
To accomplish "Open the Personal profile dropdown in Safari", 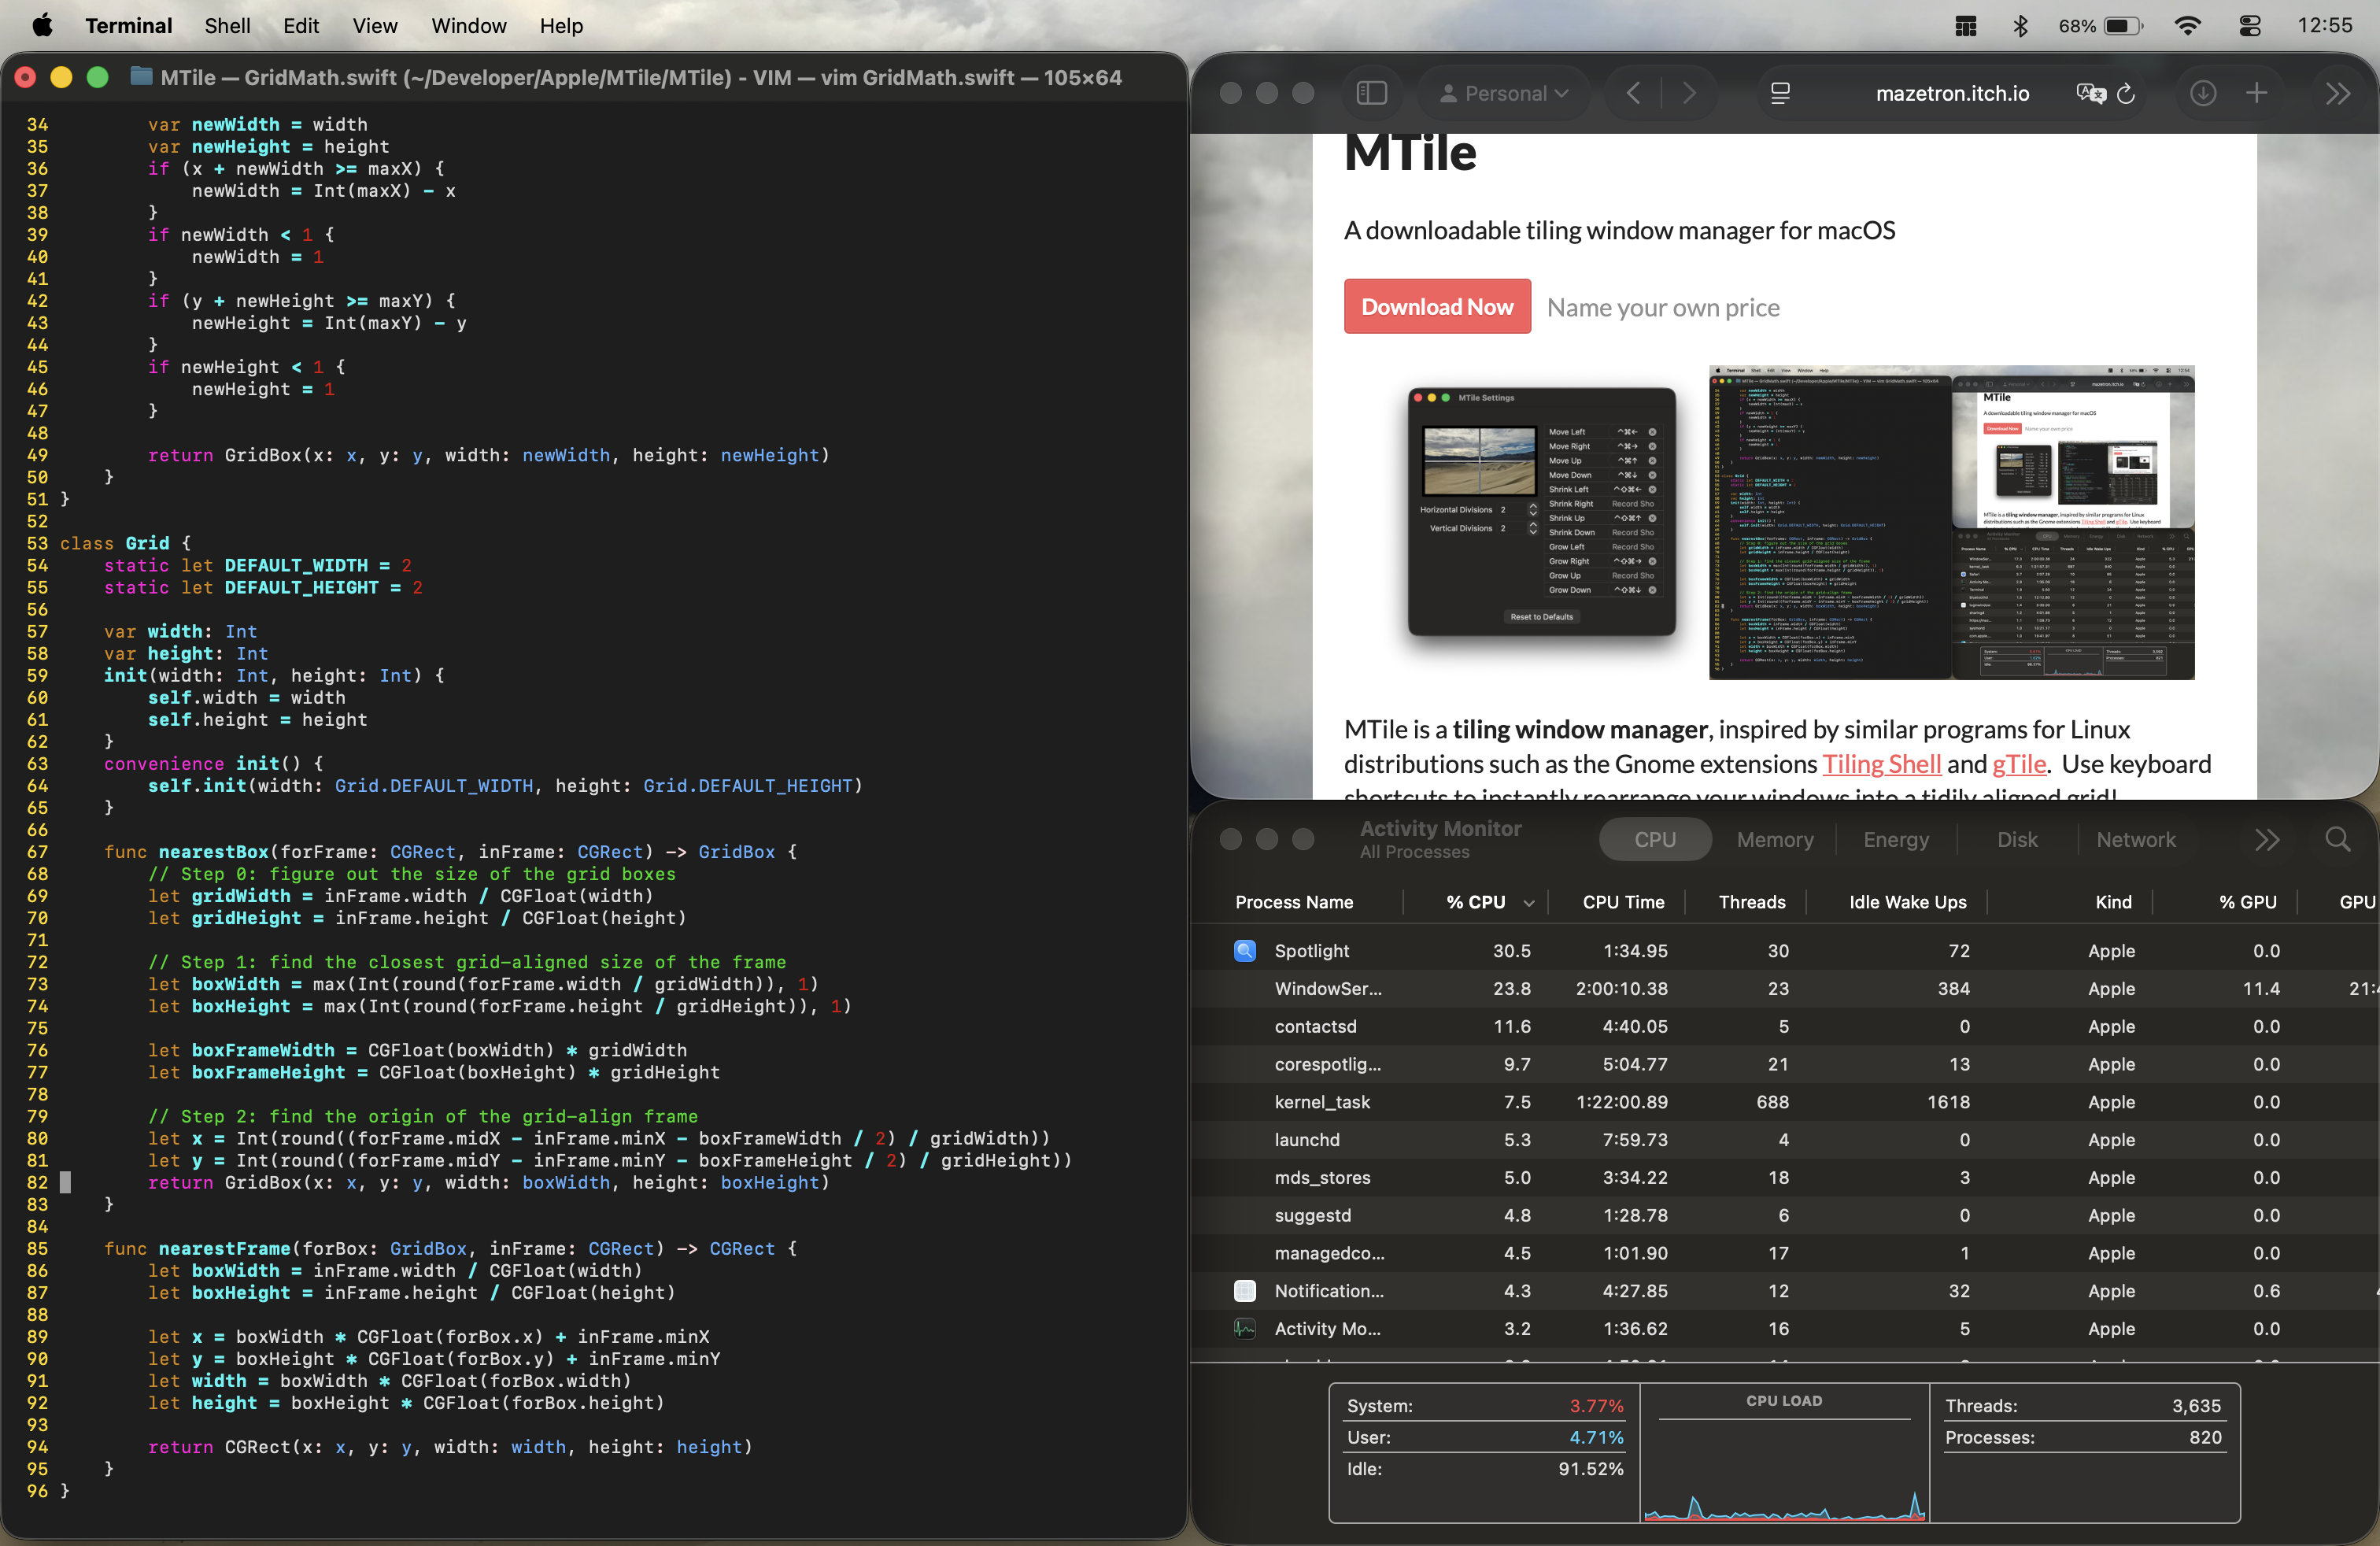I will tap(1503, 93).
